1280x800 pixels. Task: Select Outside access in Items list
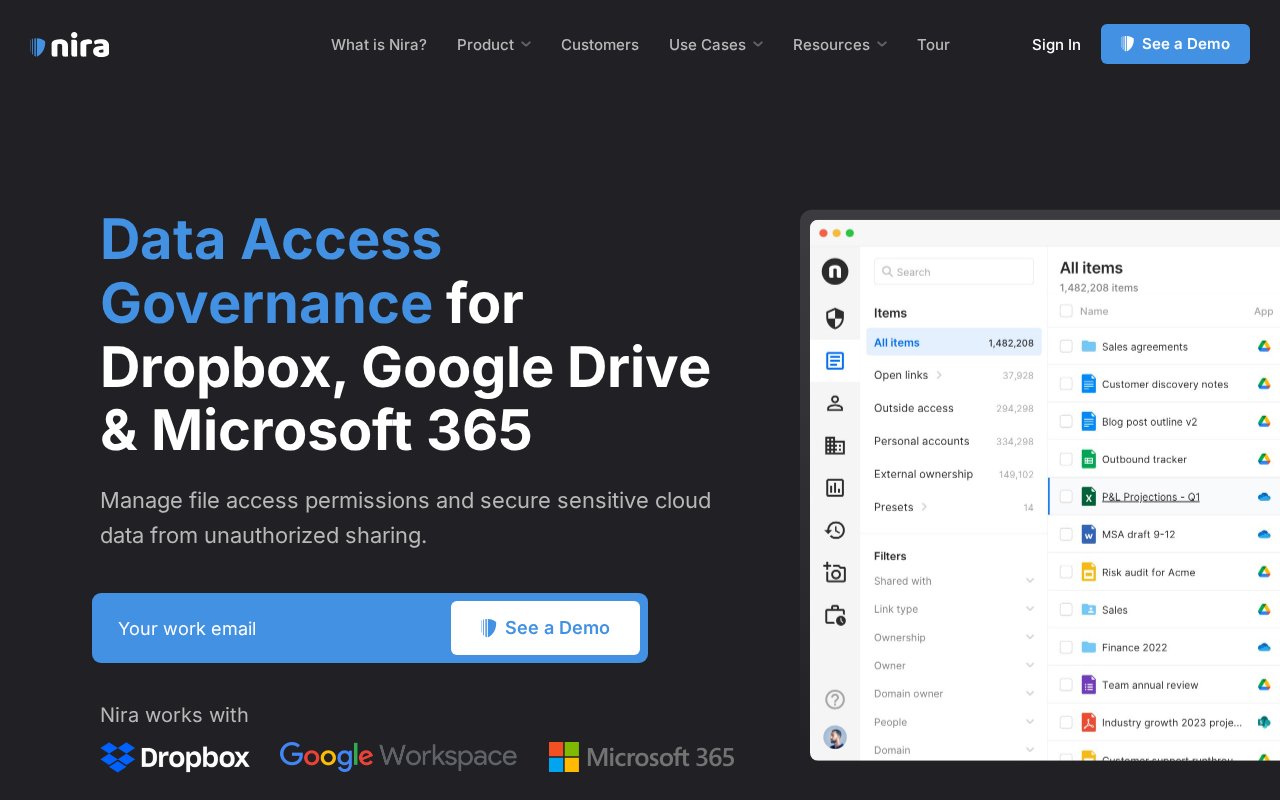click(954, 408)
